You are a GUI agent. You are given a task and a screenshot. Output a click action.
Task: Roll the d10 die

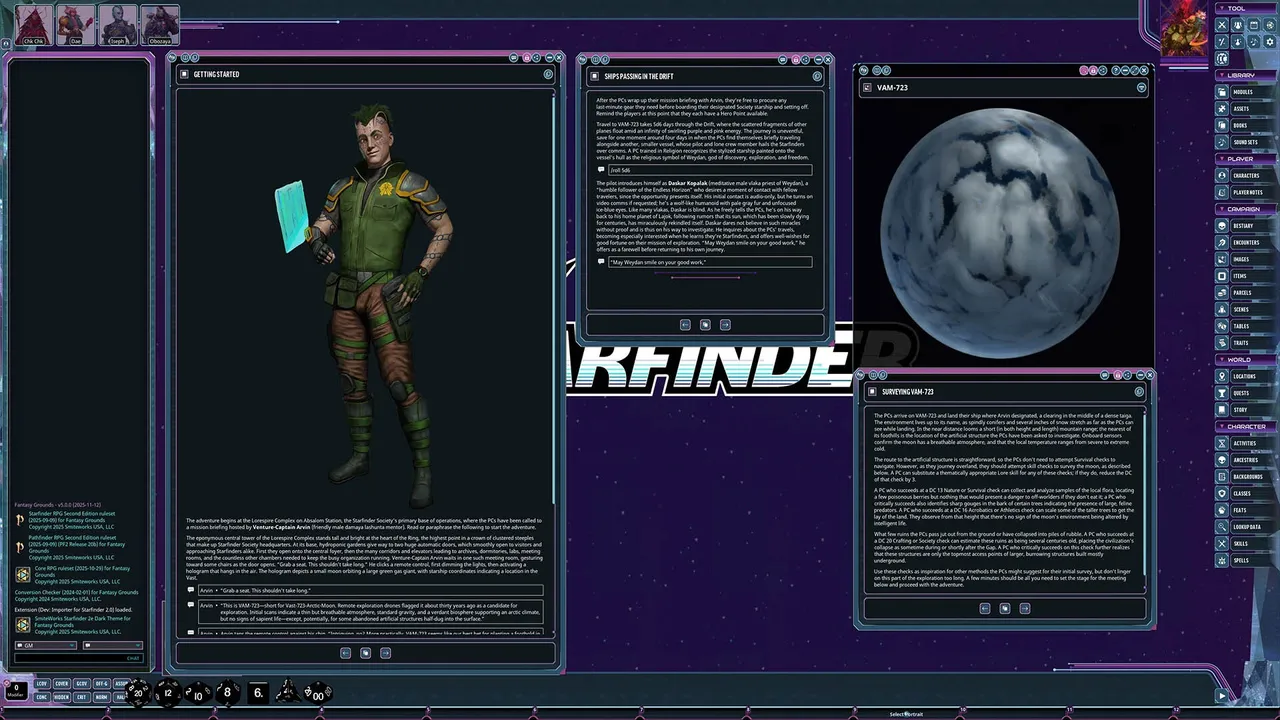click(198, 693)
